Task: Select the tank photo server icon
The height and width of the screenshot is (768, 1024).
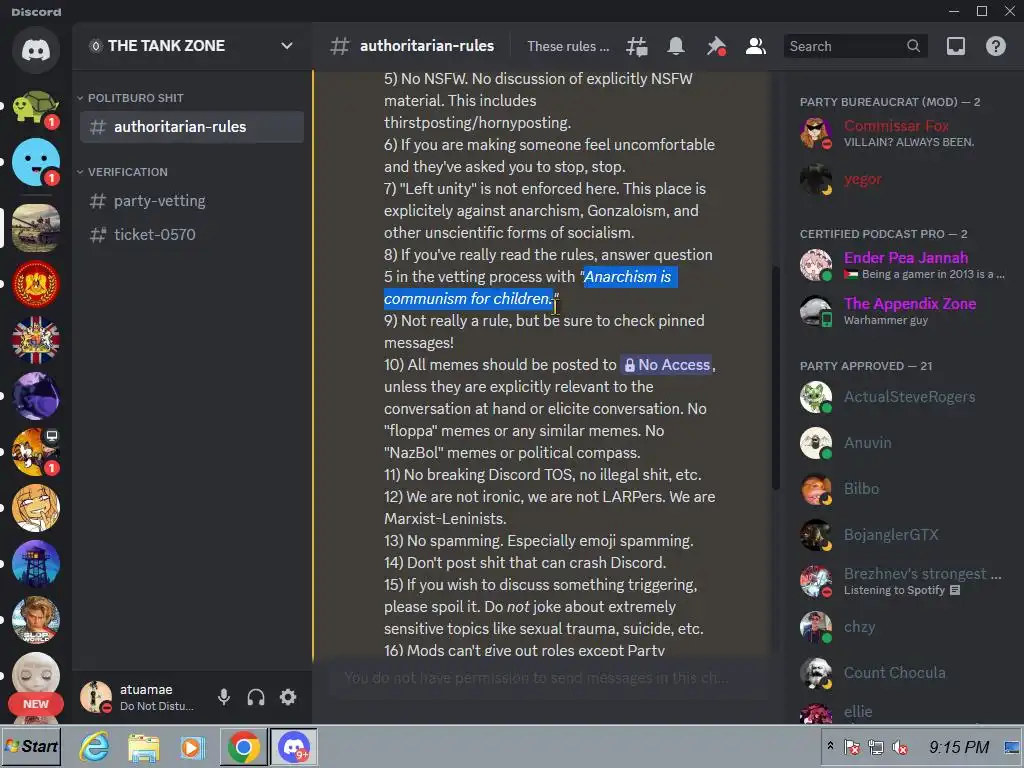Action: [x=35, y=228]
